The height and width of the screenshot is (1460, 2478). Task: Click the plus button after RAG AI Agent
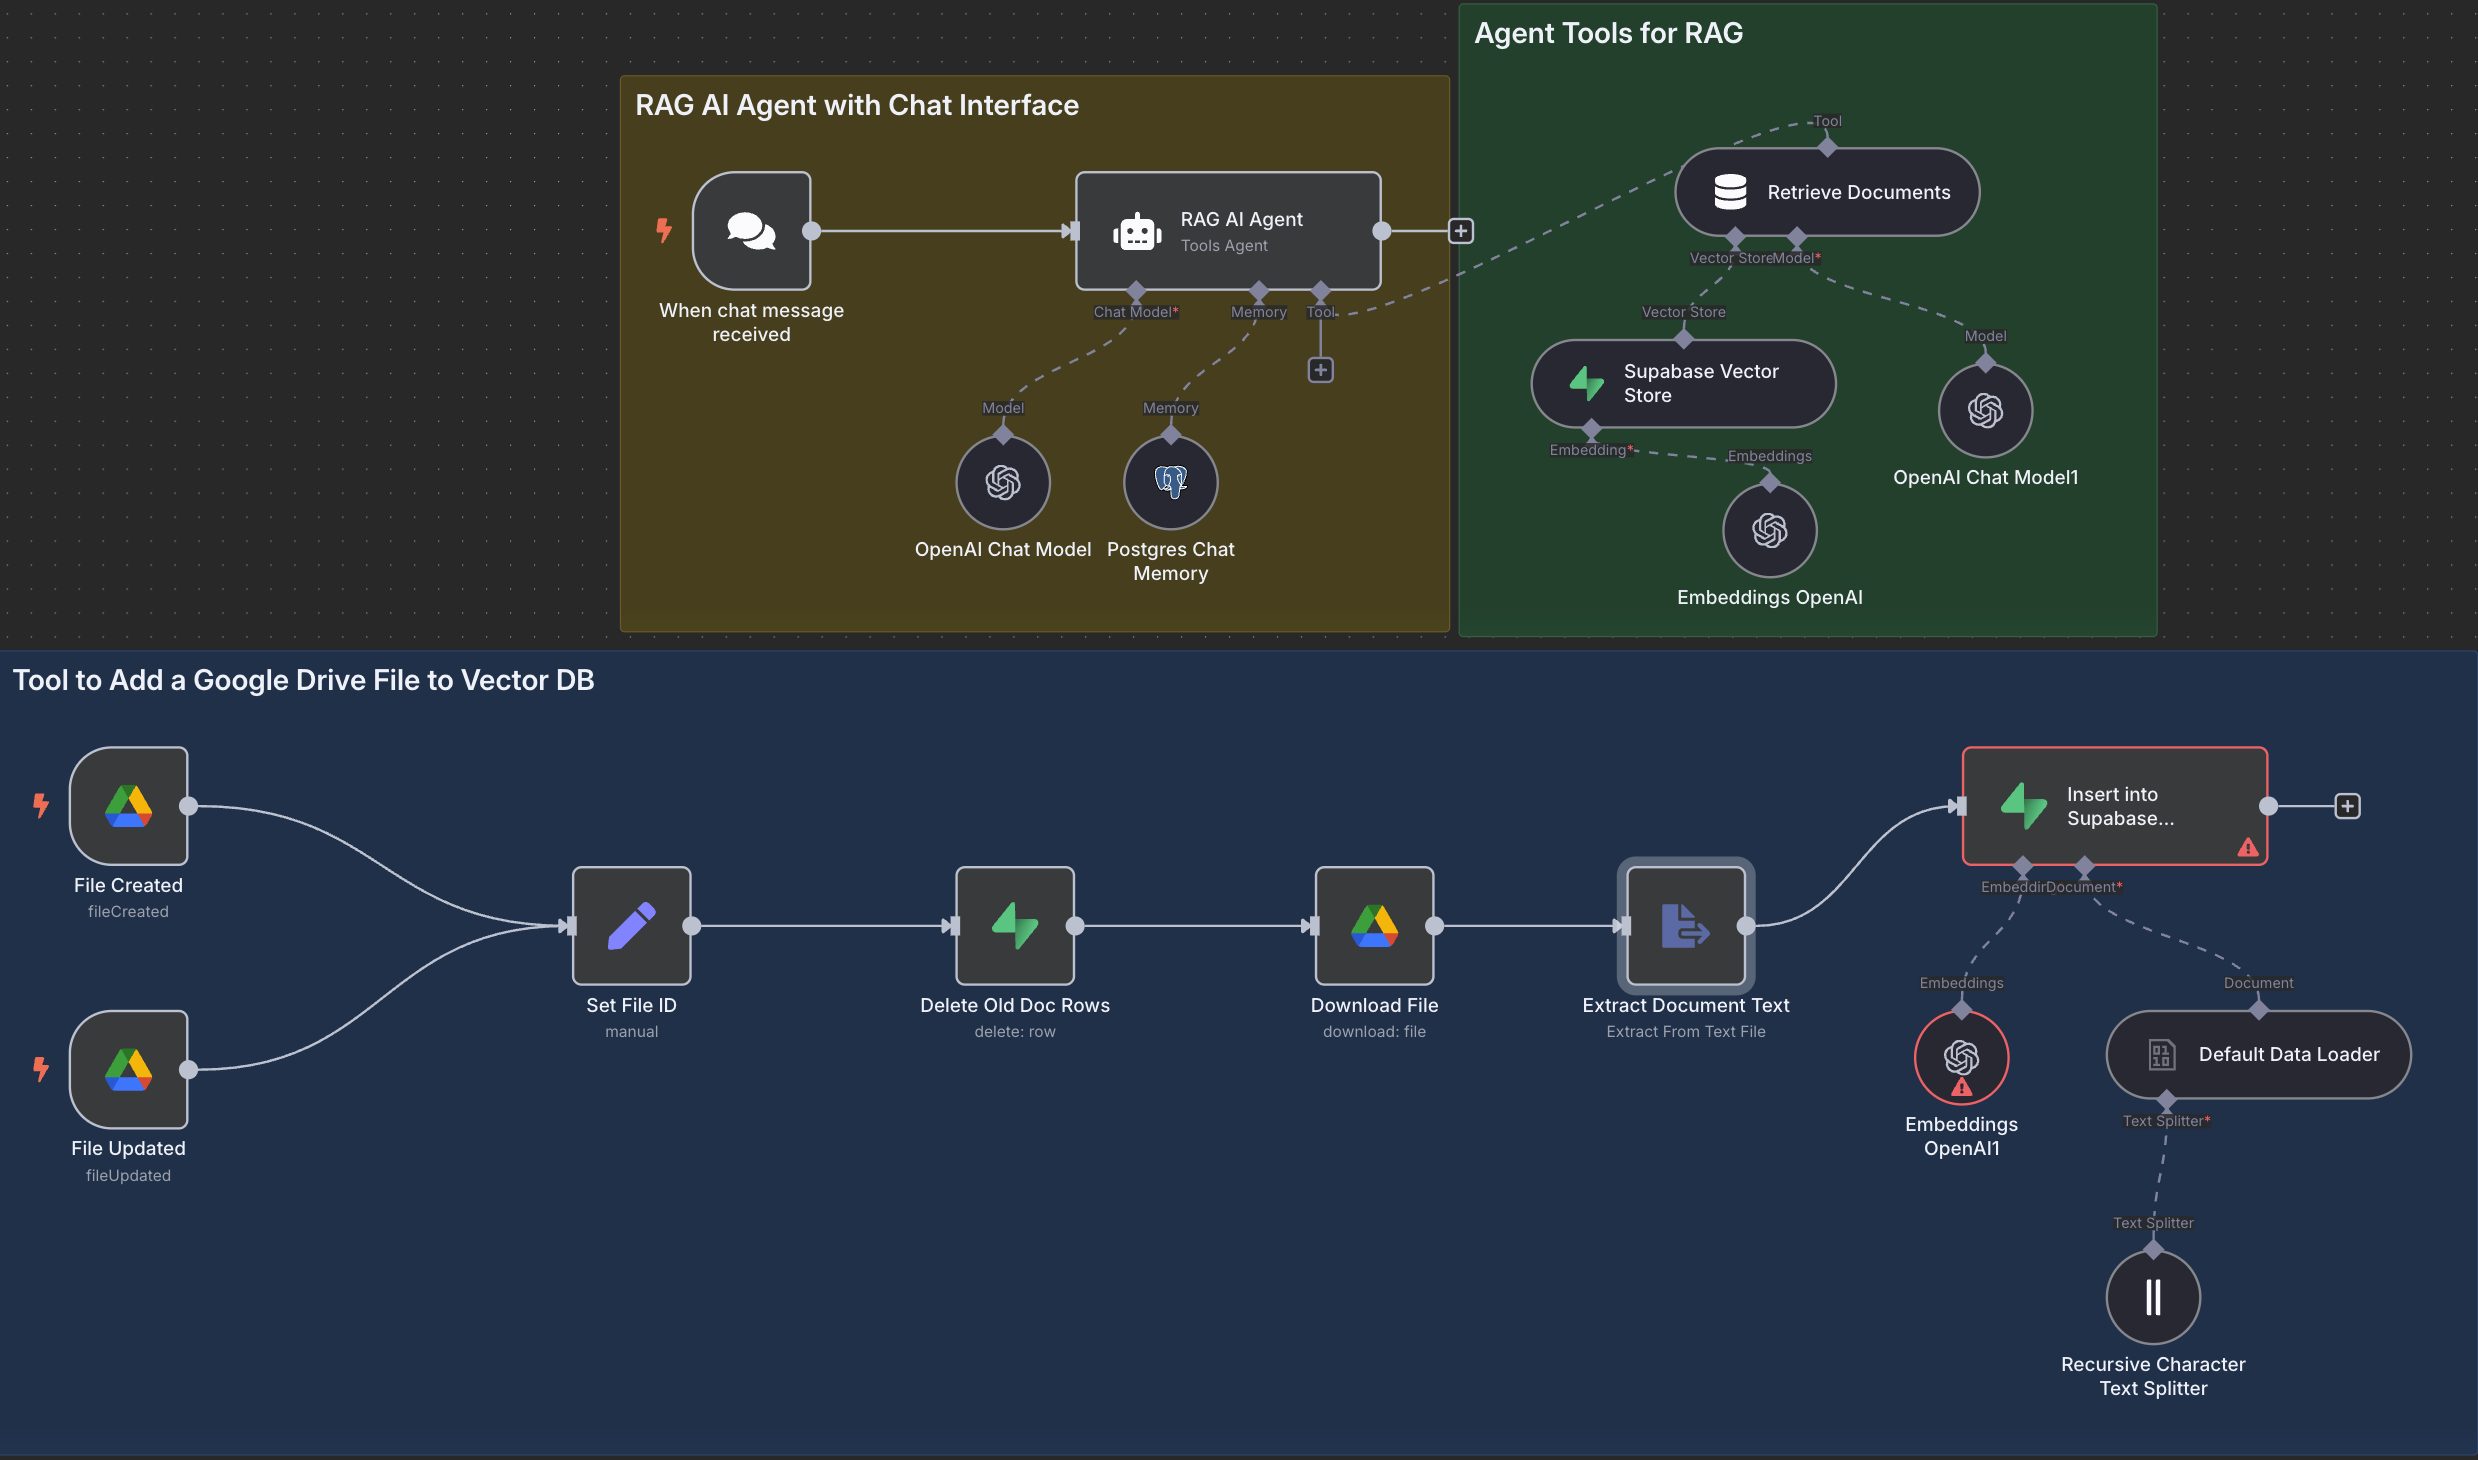[1460, 230]
